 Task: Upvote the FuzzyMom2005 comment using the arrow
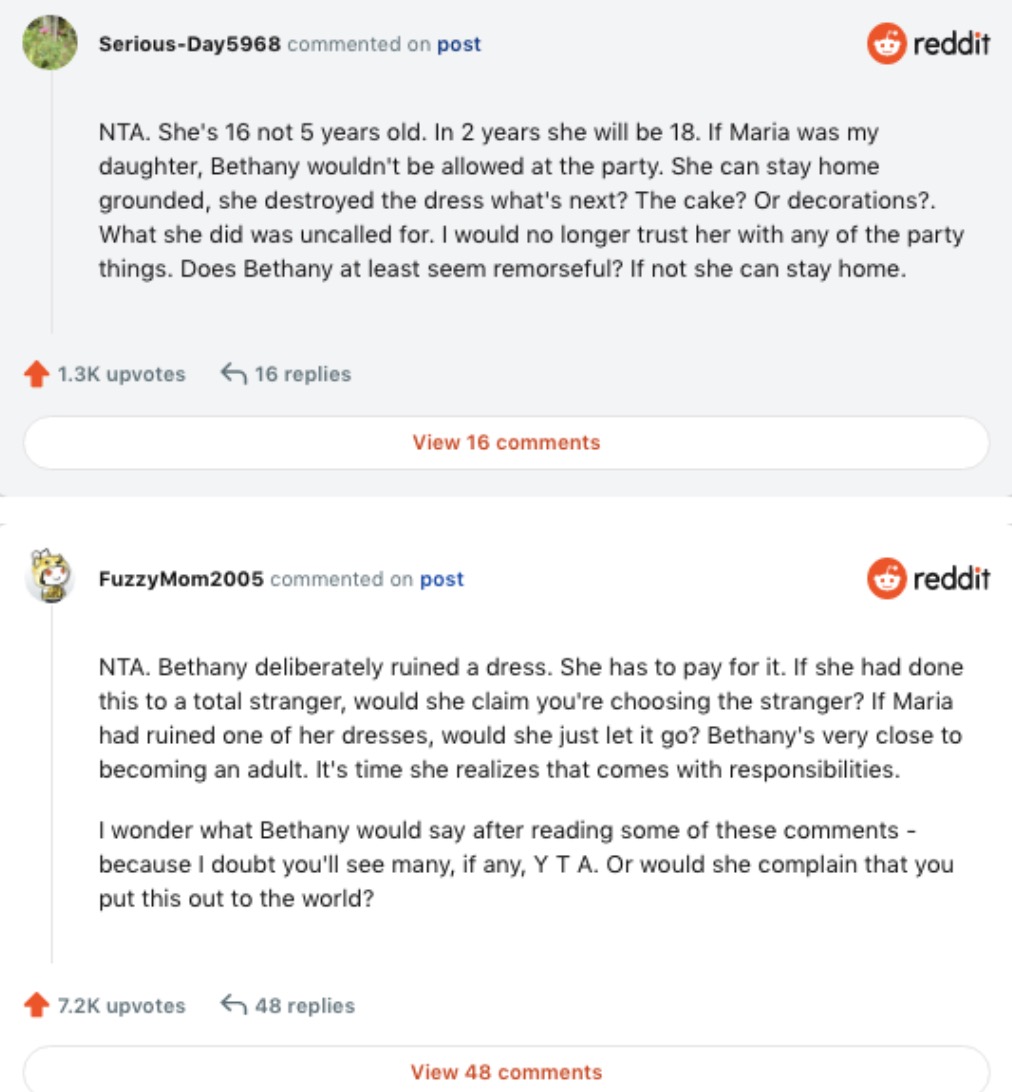click(36, 1006)
